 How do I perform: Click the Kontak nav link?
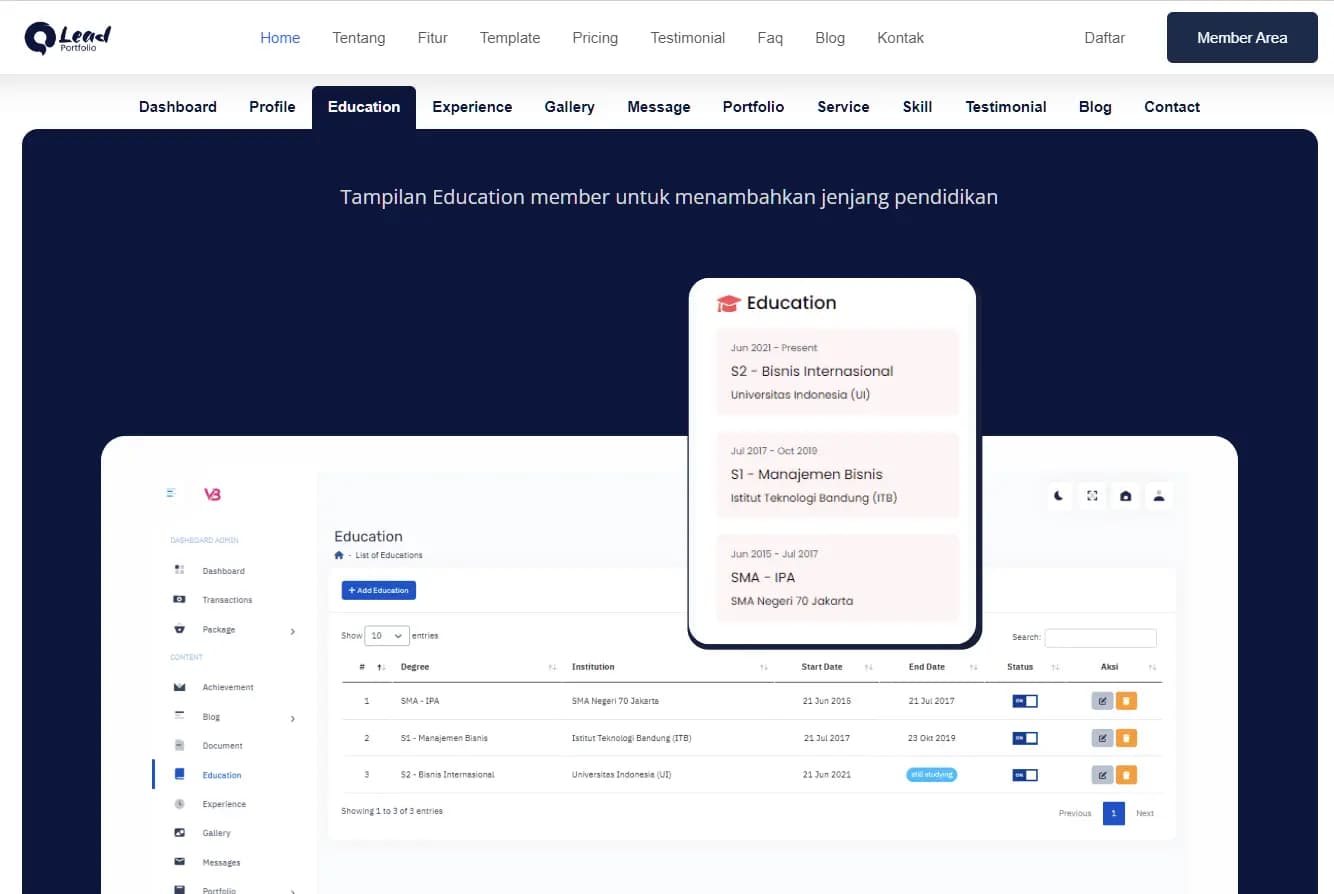pos(901,38)
